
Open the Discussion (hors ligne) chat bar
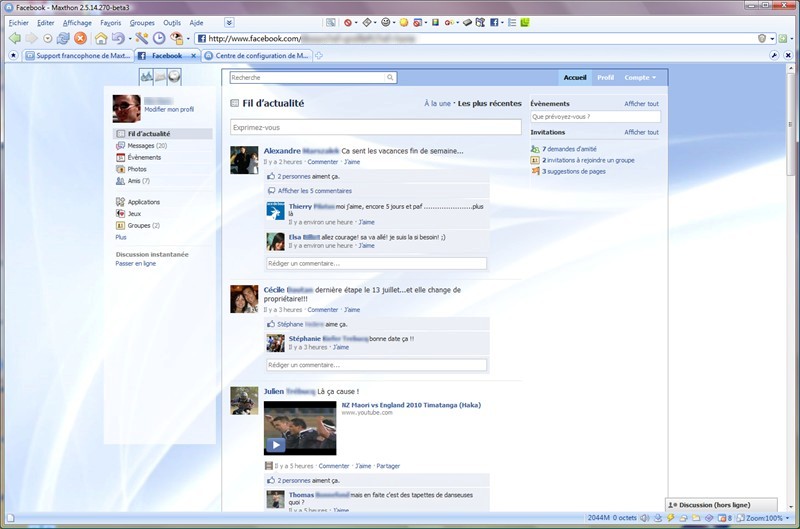721,505
